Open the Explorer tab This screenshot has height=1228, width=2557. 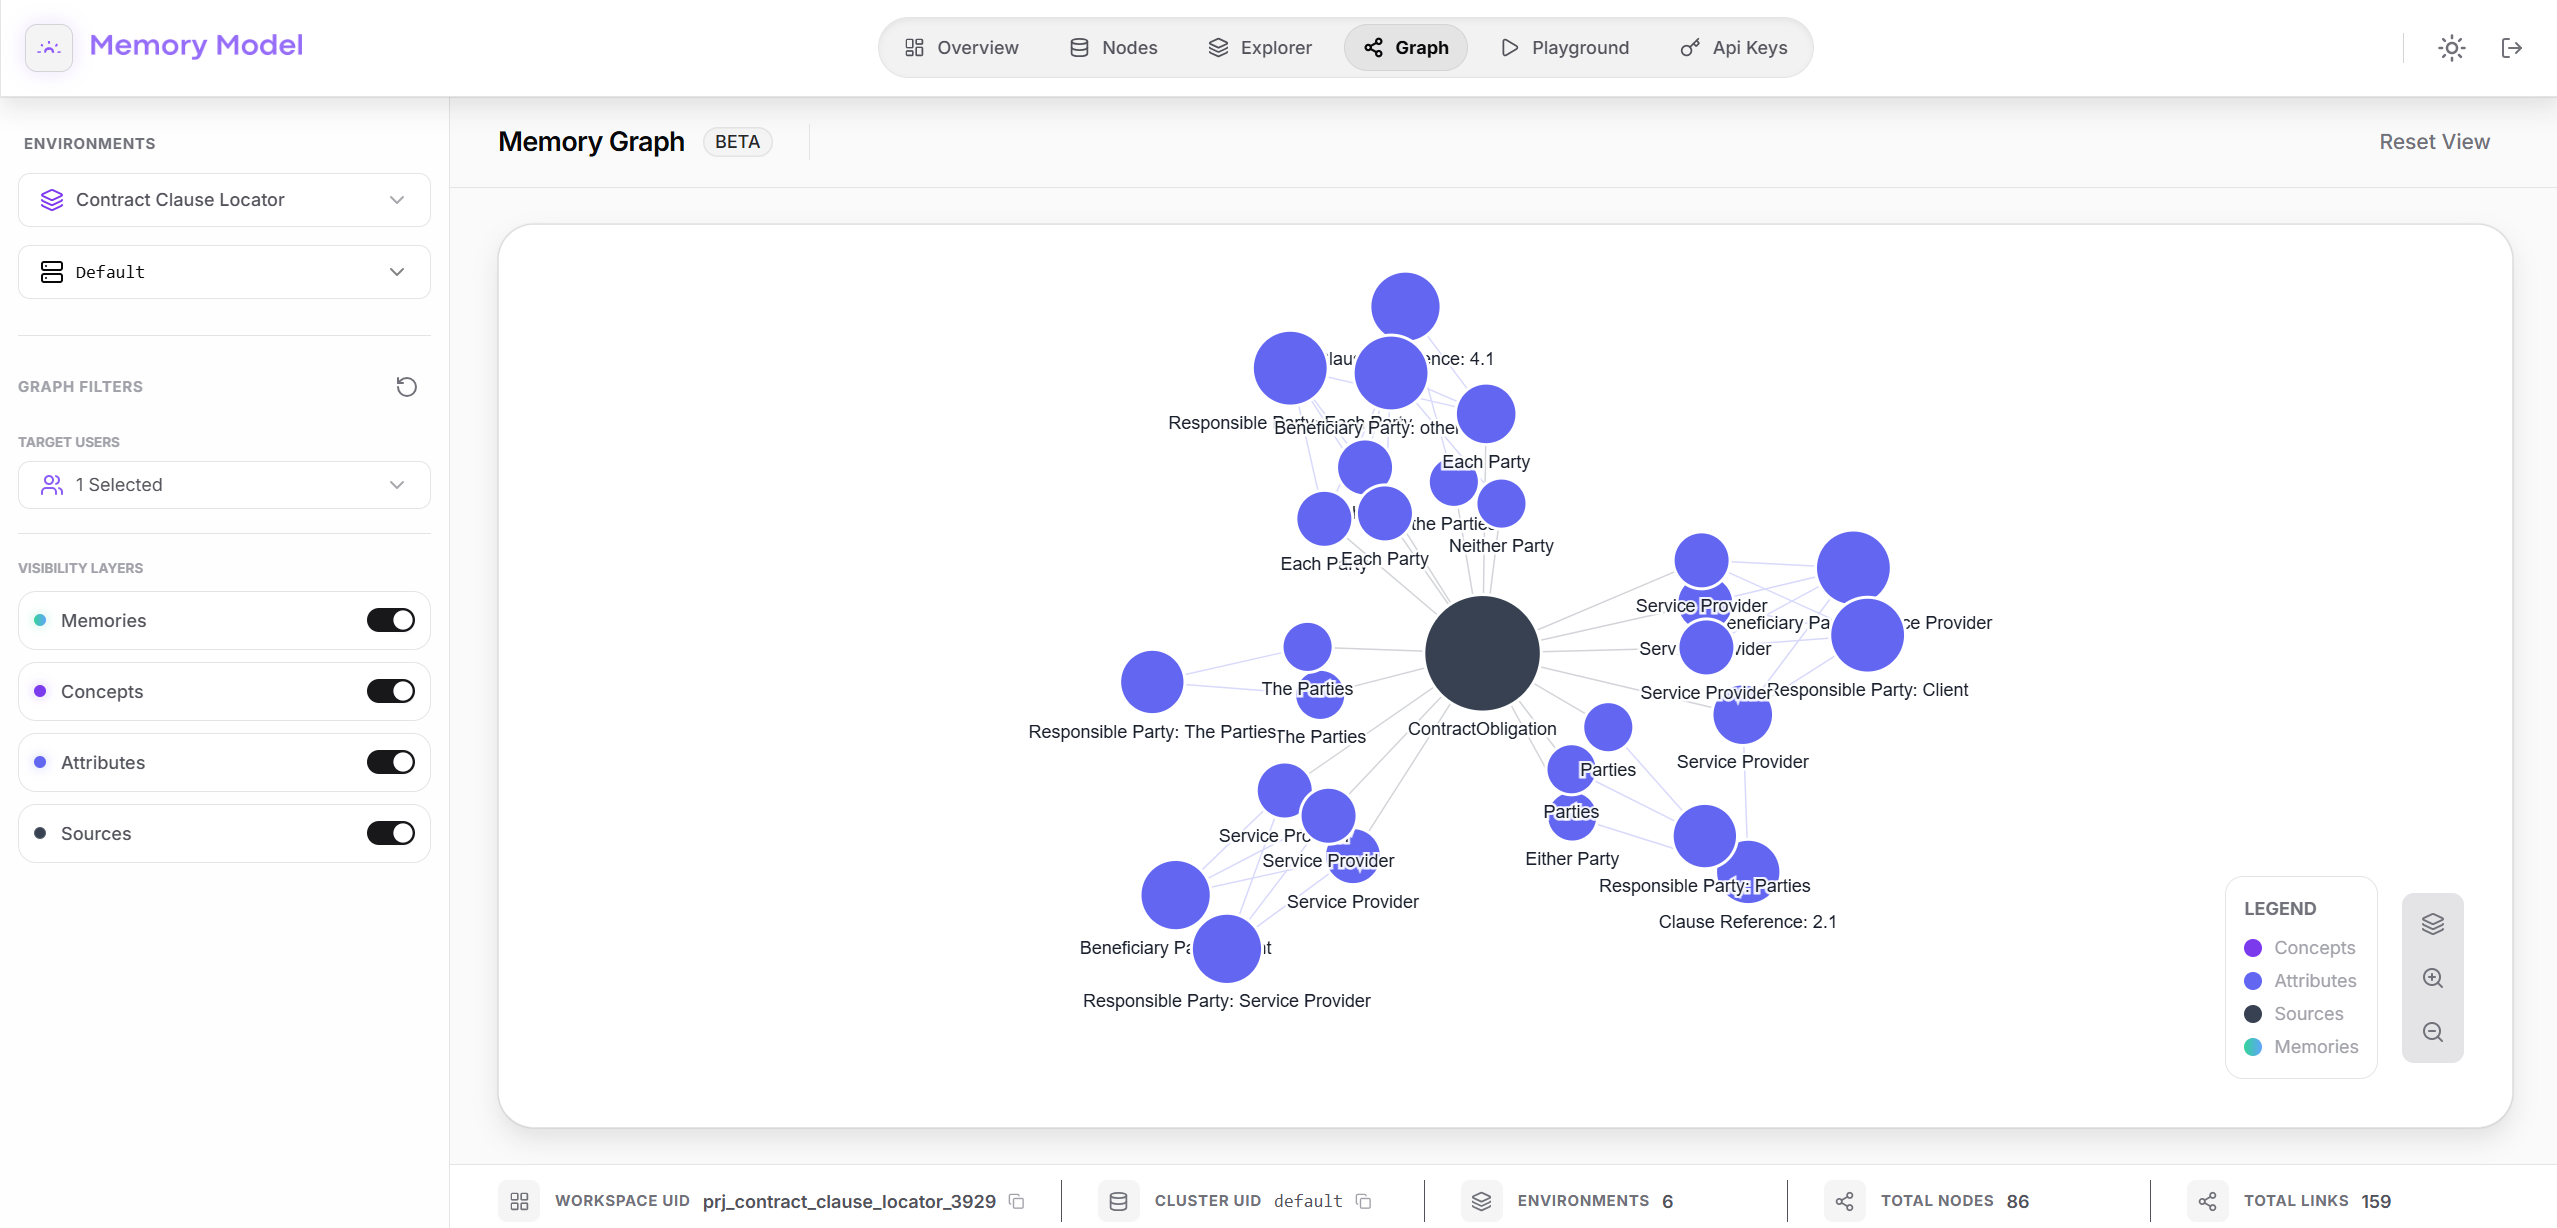(x=1259, y=47)
